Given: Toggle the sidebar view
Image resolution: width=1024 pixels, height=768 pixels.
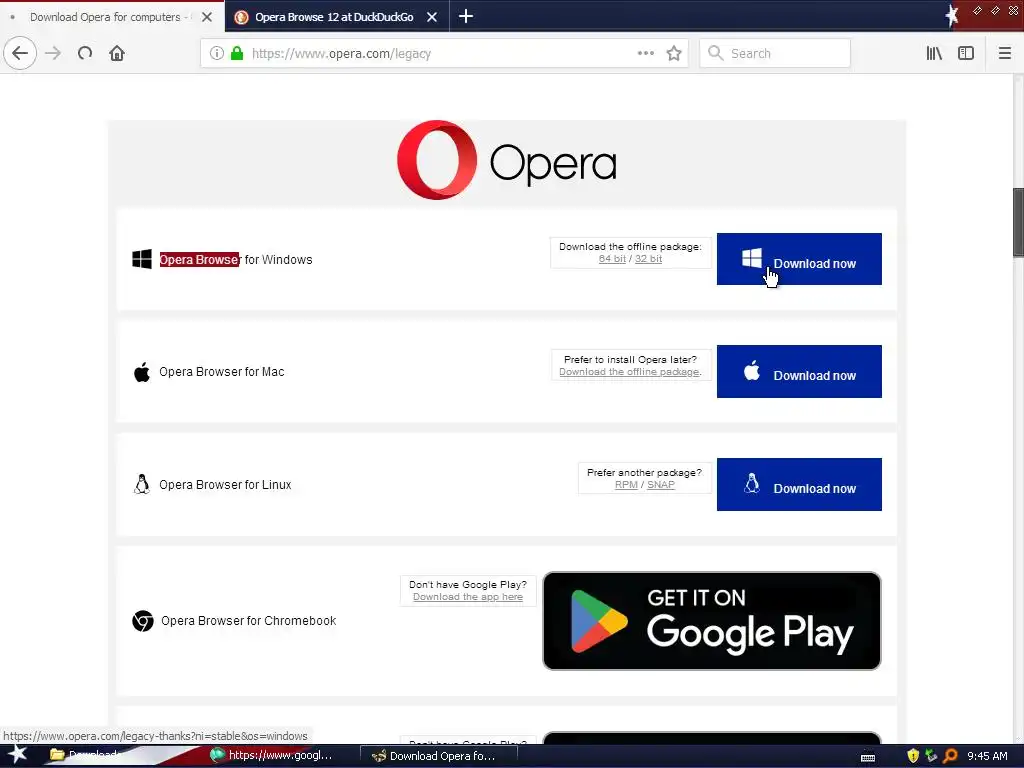Looking at the screenshot, I should pyautogui.click(x=966, y=53).
